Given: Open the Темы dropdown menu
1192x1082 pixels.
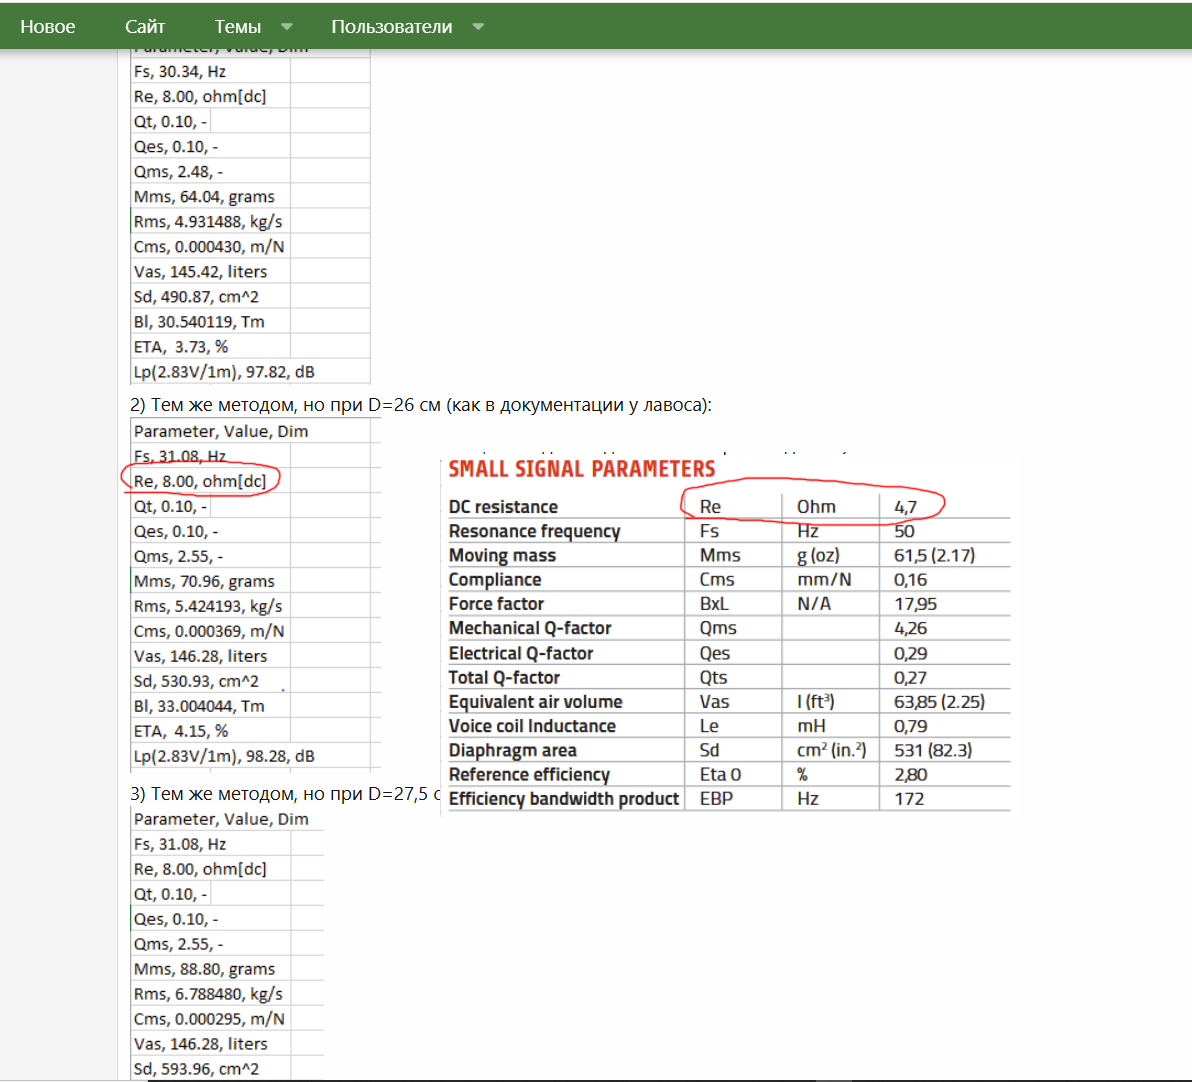Looking at the screenshot, I should (x=237, y=26).
